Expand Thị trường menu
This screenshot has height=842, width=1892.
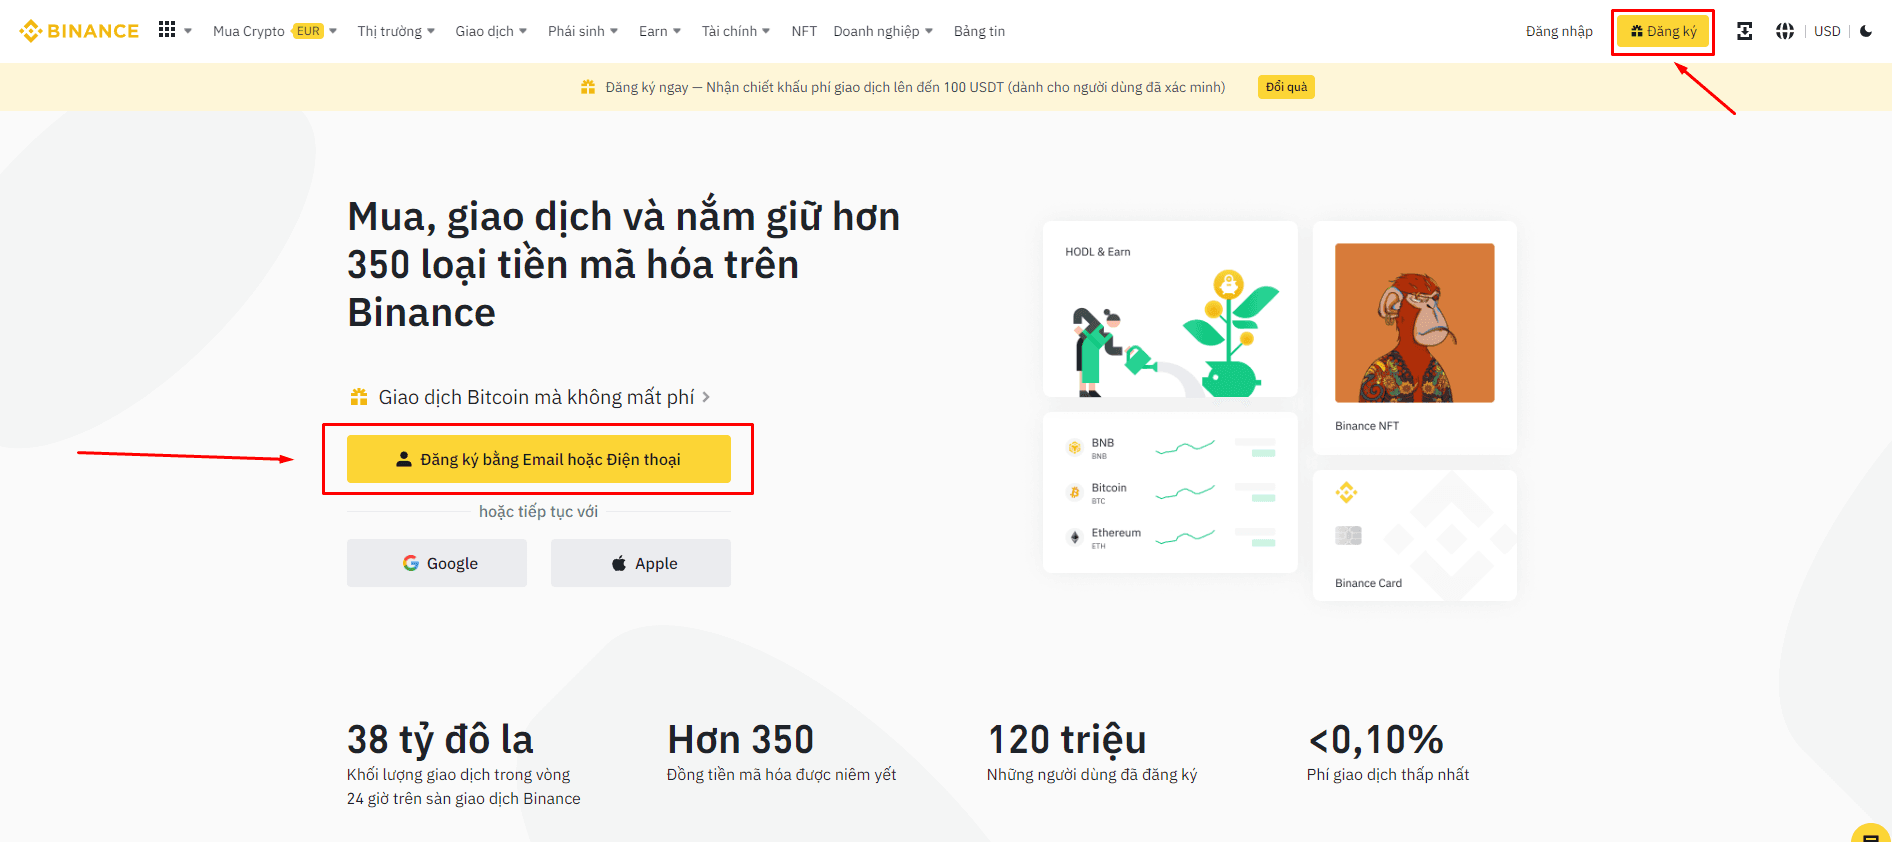pyautogui.click(x=396, y=31)
